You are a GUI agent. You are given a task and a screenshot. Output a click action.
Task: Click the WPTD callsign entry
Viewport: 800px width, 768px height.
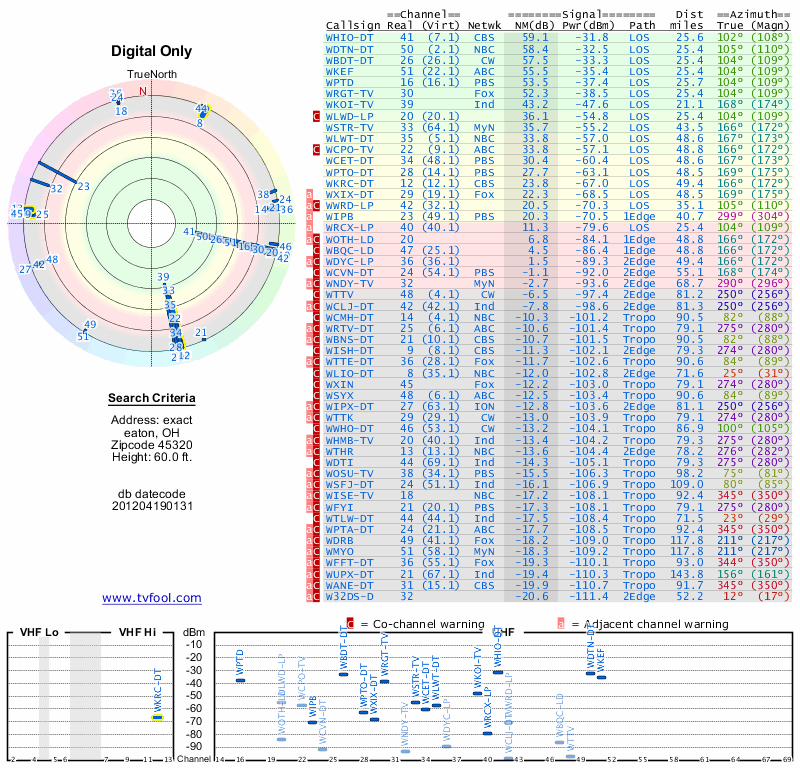[339, 83]
